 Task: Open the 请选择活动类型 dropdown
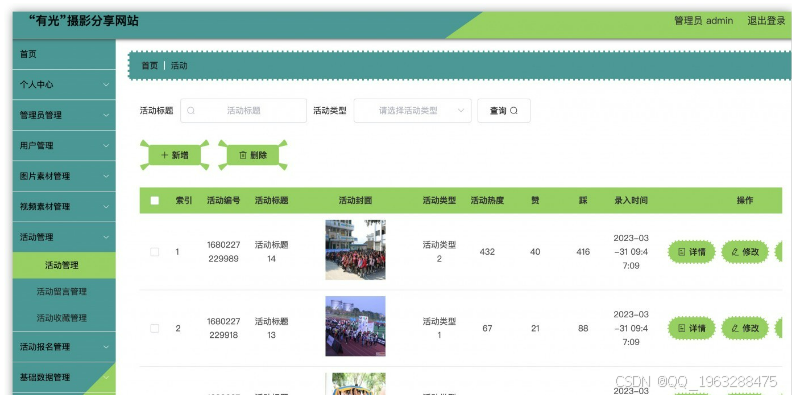point(412,111)
